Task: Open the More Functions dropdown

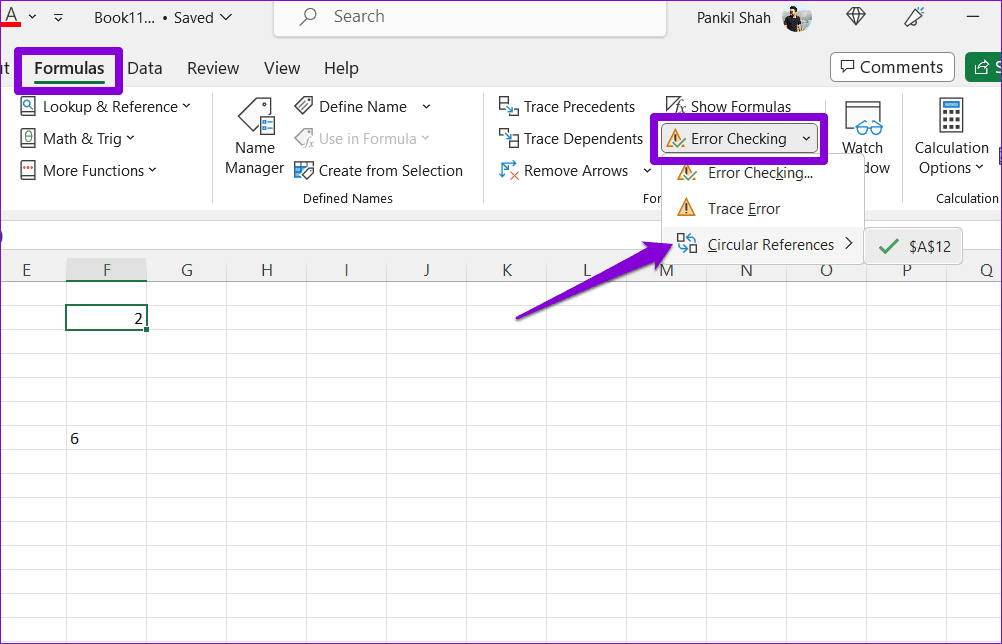Action: (x=88, y=170)
